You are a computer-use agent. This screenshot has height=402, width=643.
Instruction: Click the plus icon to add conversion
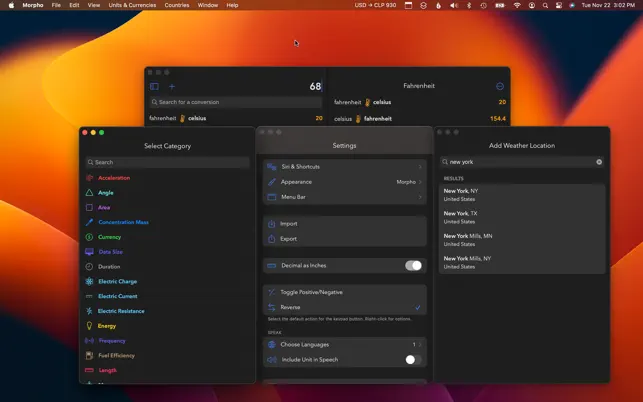click(x=172, y=87)
